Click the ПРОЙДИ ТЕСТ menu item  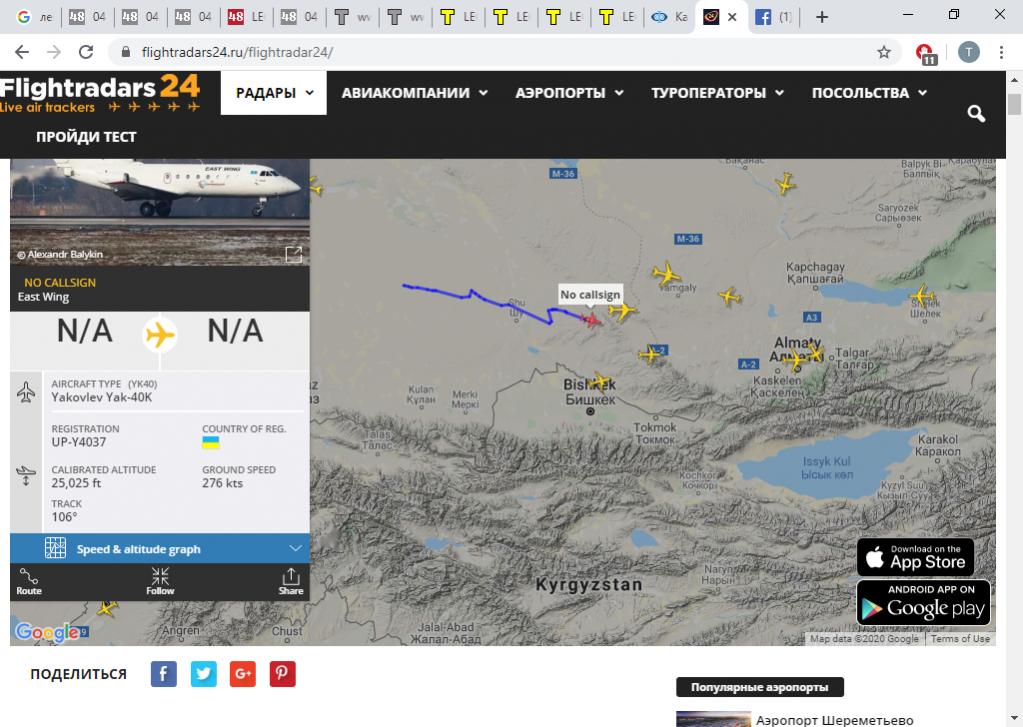[x=86, y=136]
